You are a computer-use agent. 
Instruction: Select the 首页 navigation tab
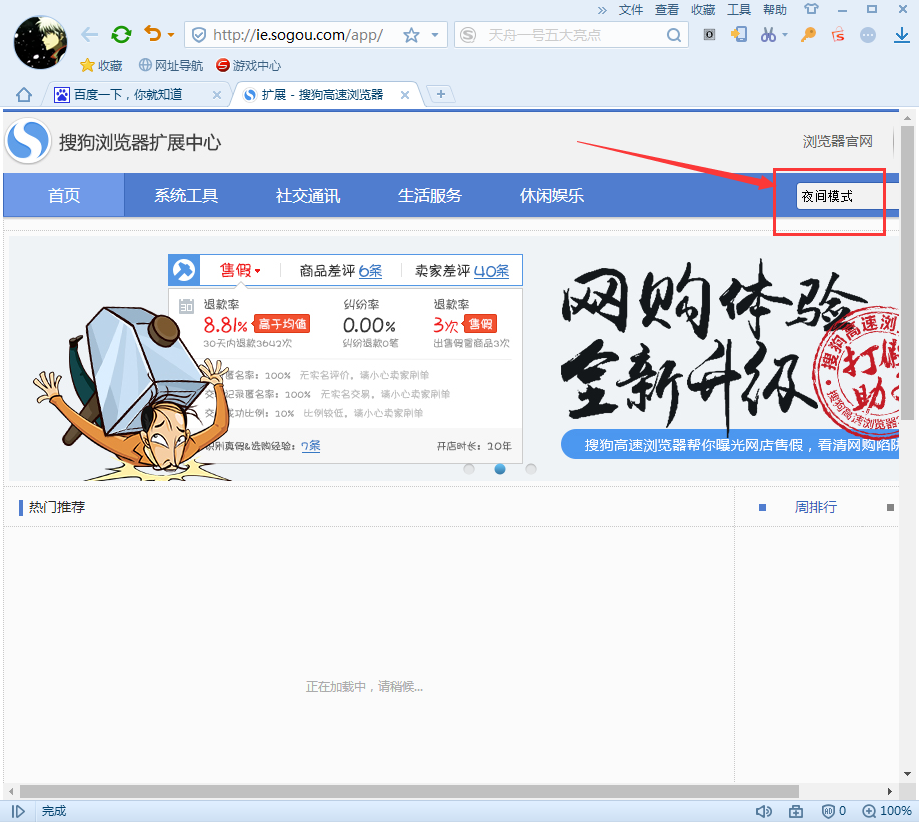64,195
